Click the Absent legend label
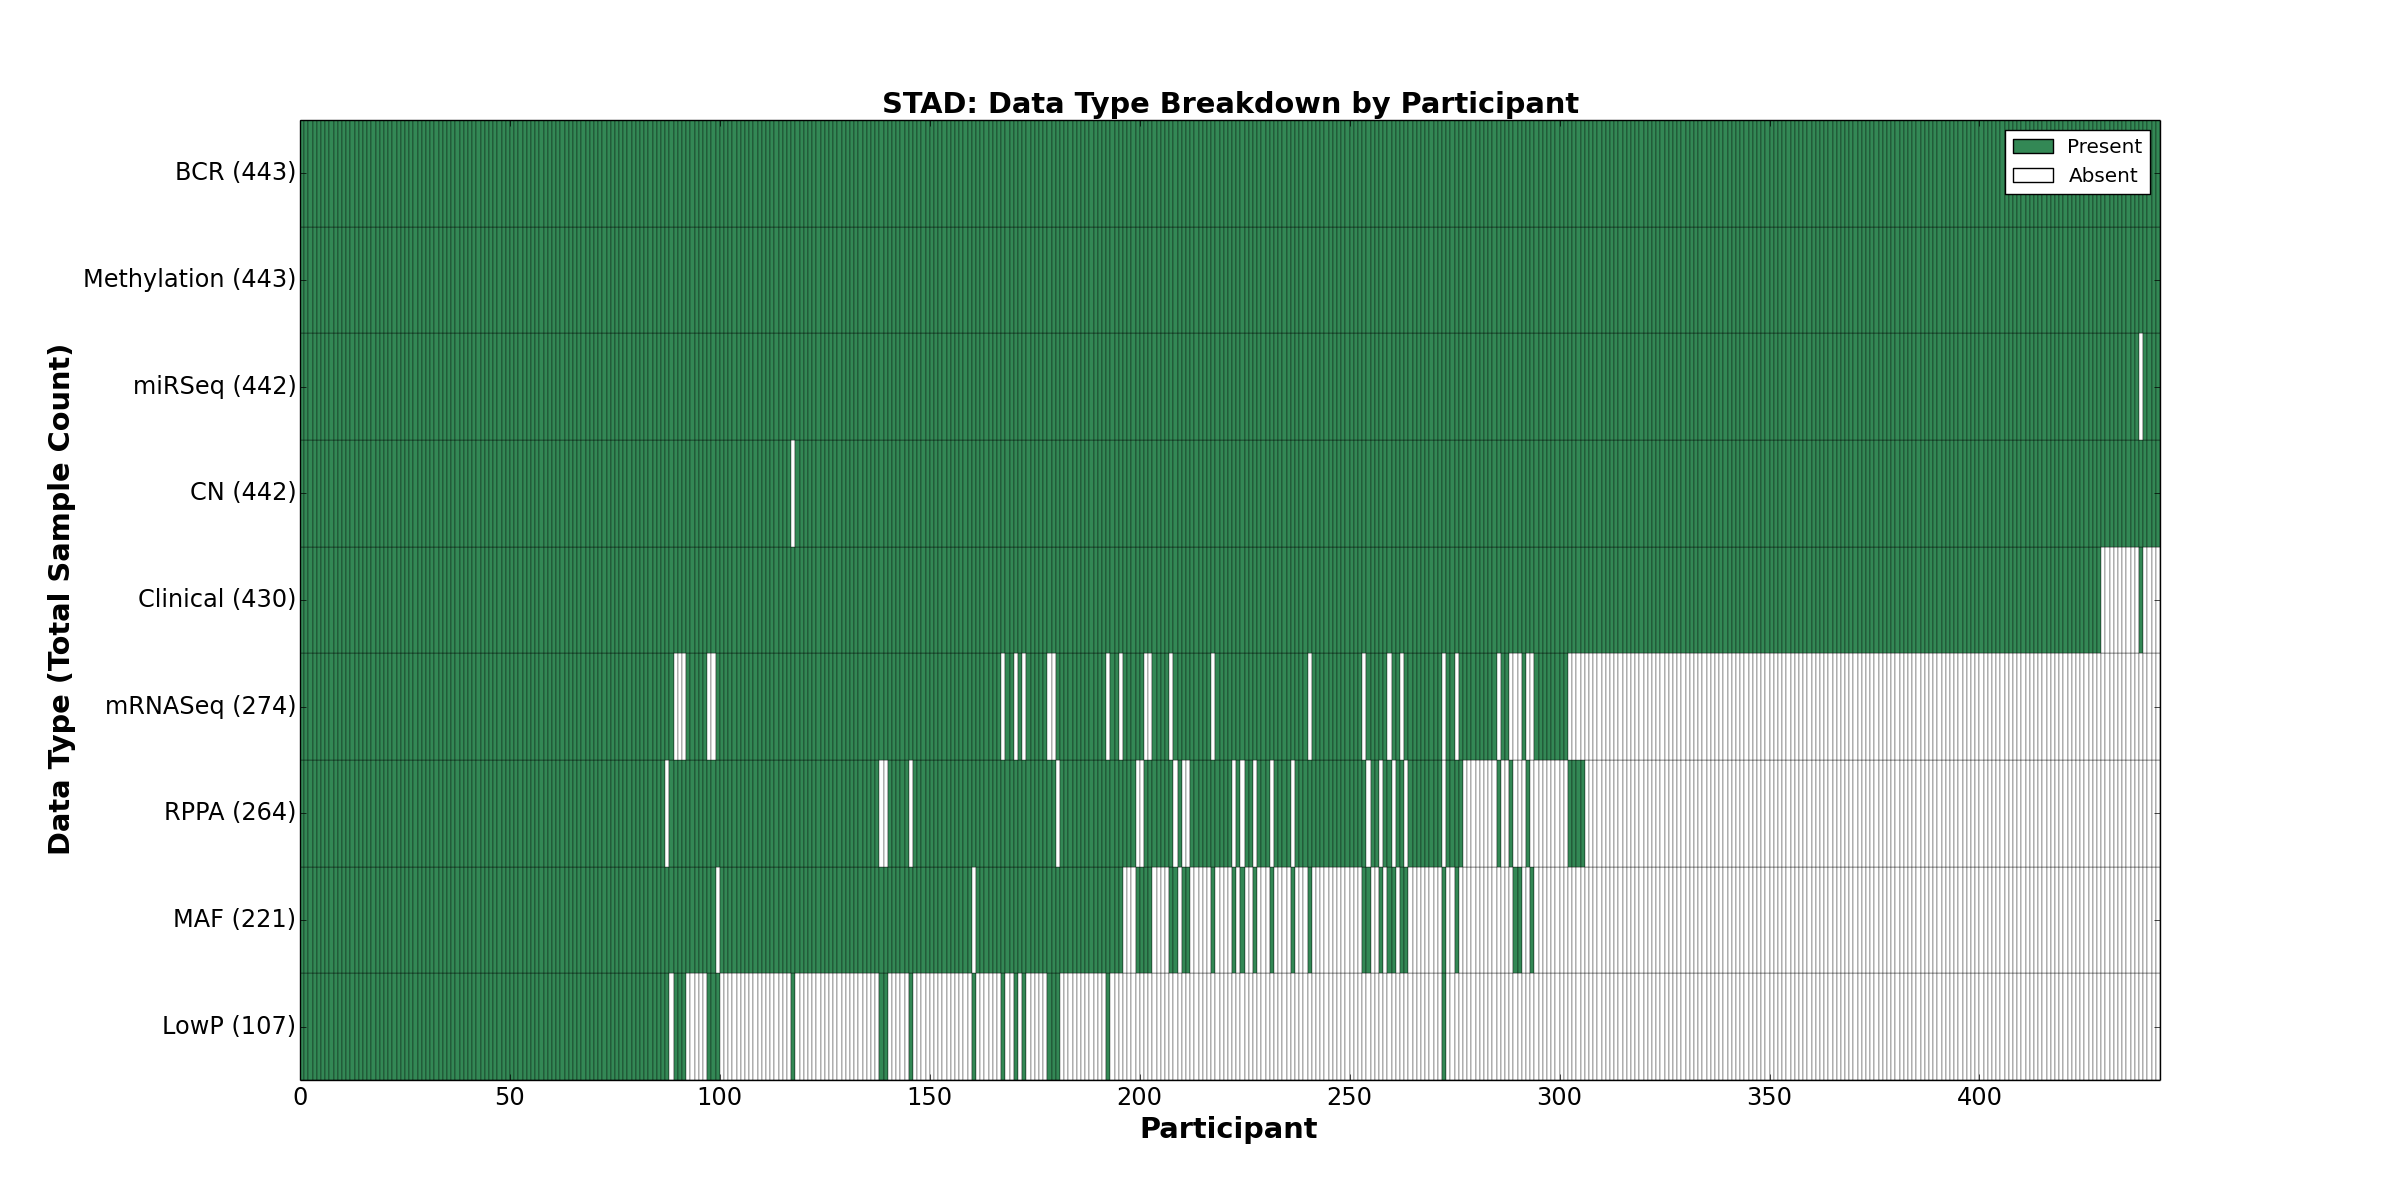The height and width of the screenshot is (1200, 2400). tap(2102, 176)
